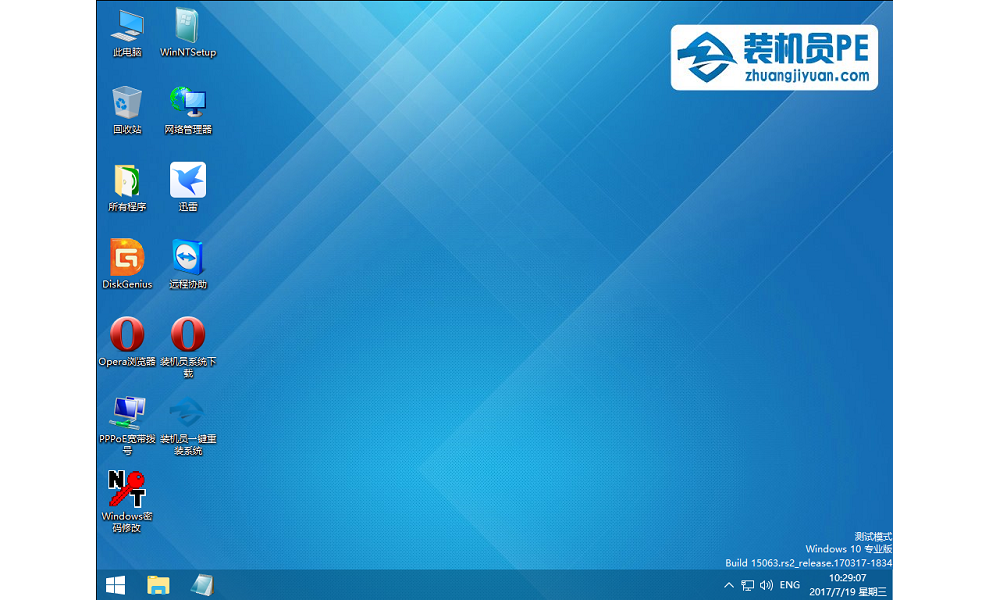The width and height of the screenshot is (990, 600).
Task: Click the notepad-style icon pinned on taskbar
Action: pos(201,585)
